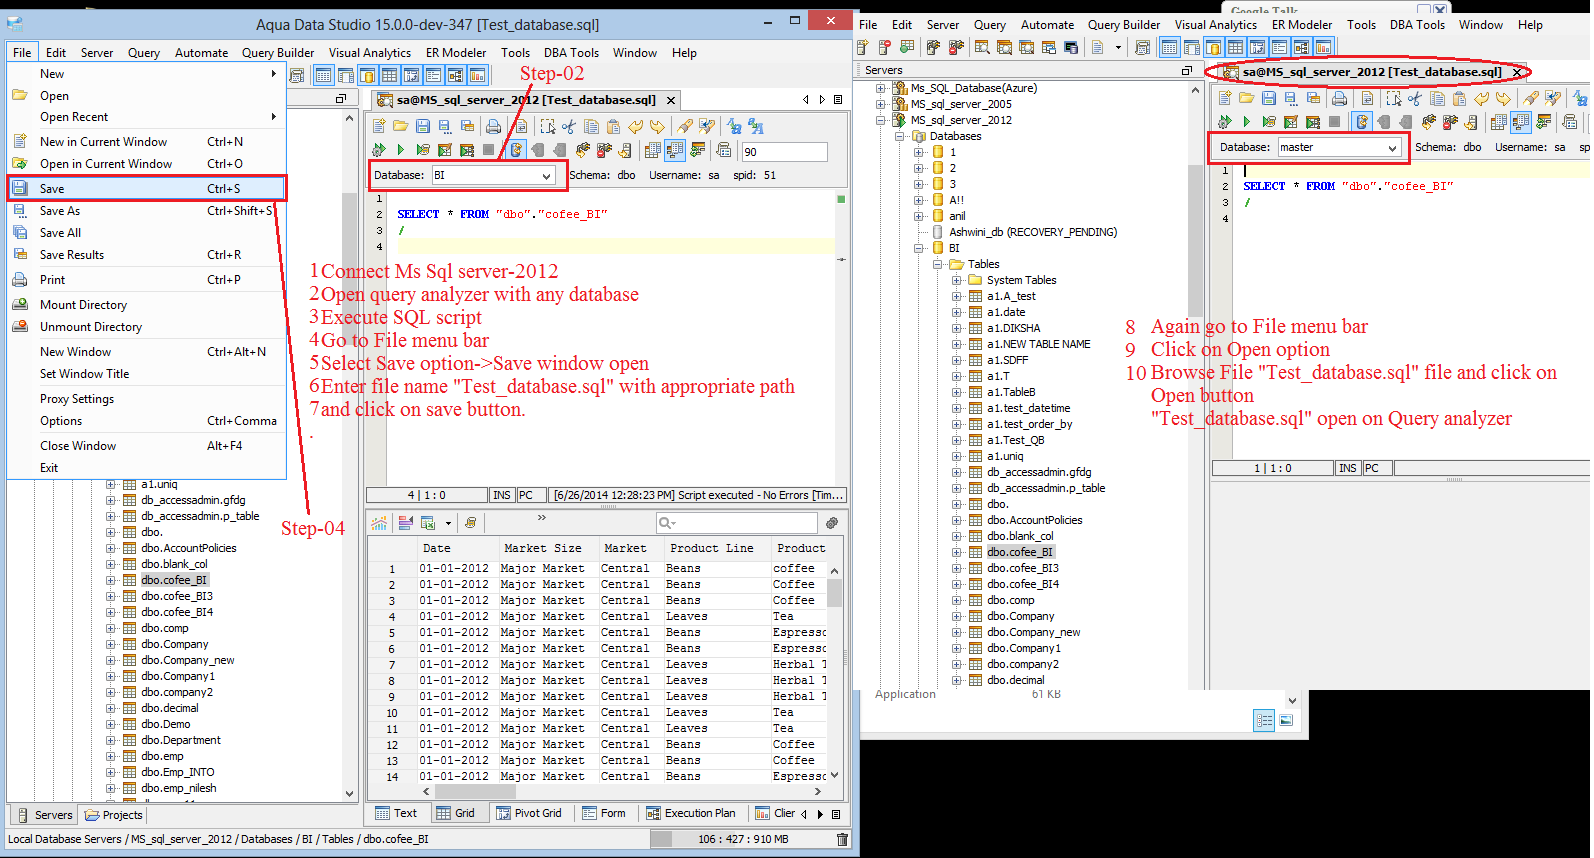Screen dimensions: 1594x858
Task: Toggle the auto-commit icon in right window toolbar
Action: point(1362,122)
